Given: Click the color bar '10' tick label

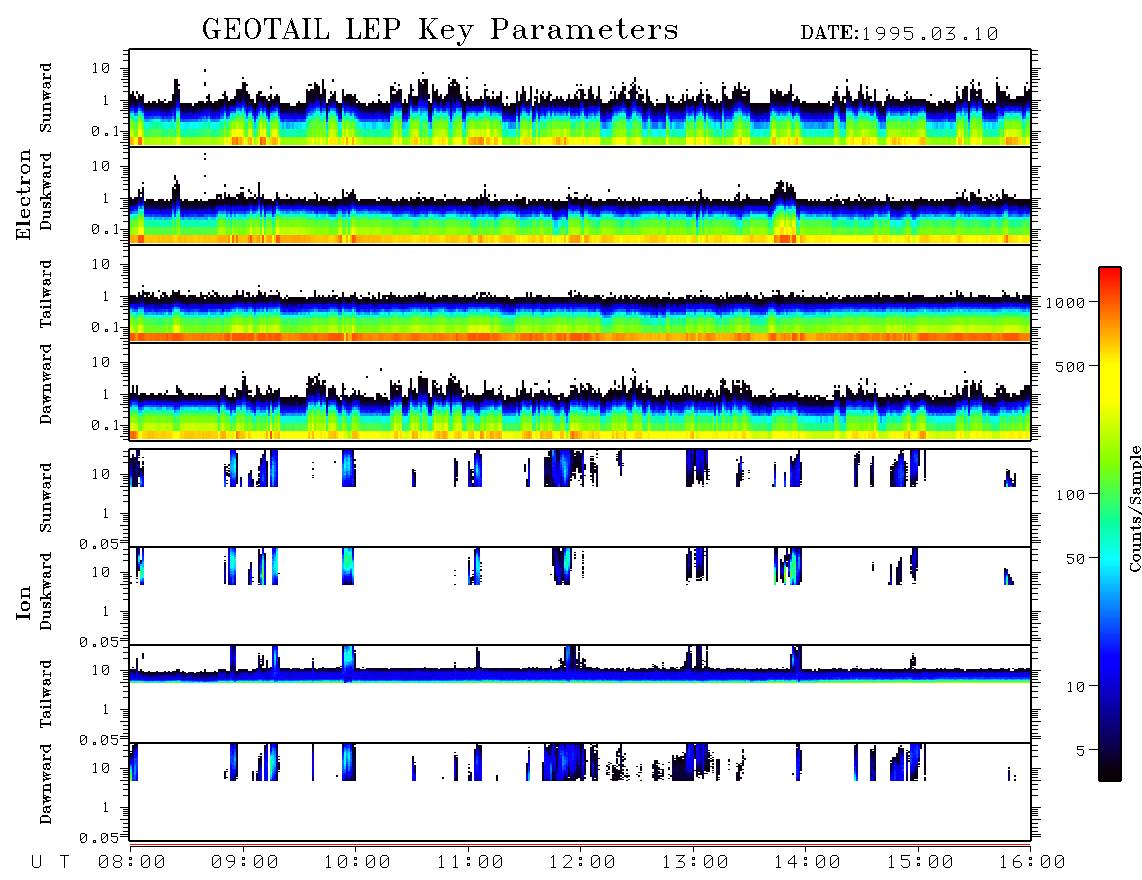Looking at the screenshot, I should click(1075, 686).
